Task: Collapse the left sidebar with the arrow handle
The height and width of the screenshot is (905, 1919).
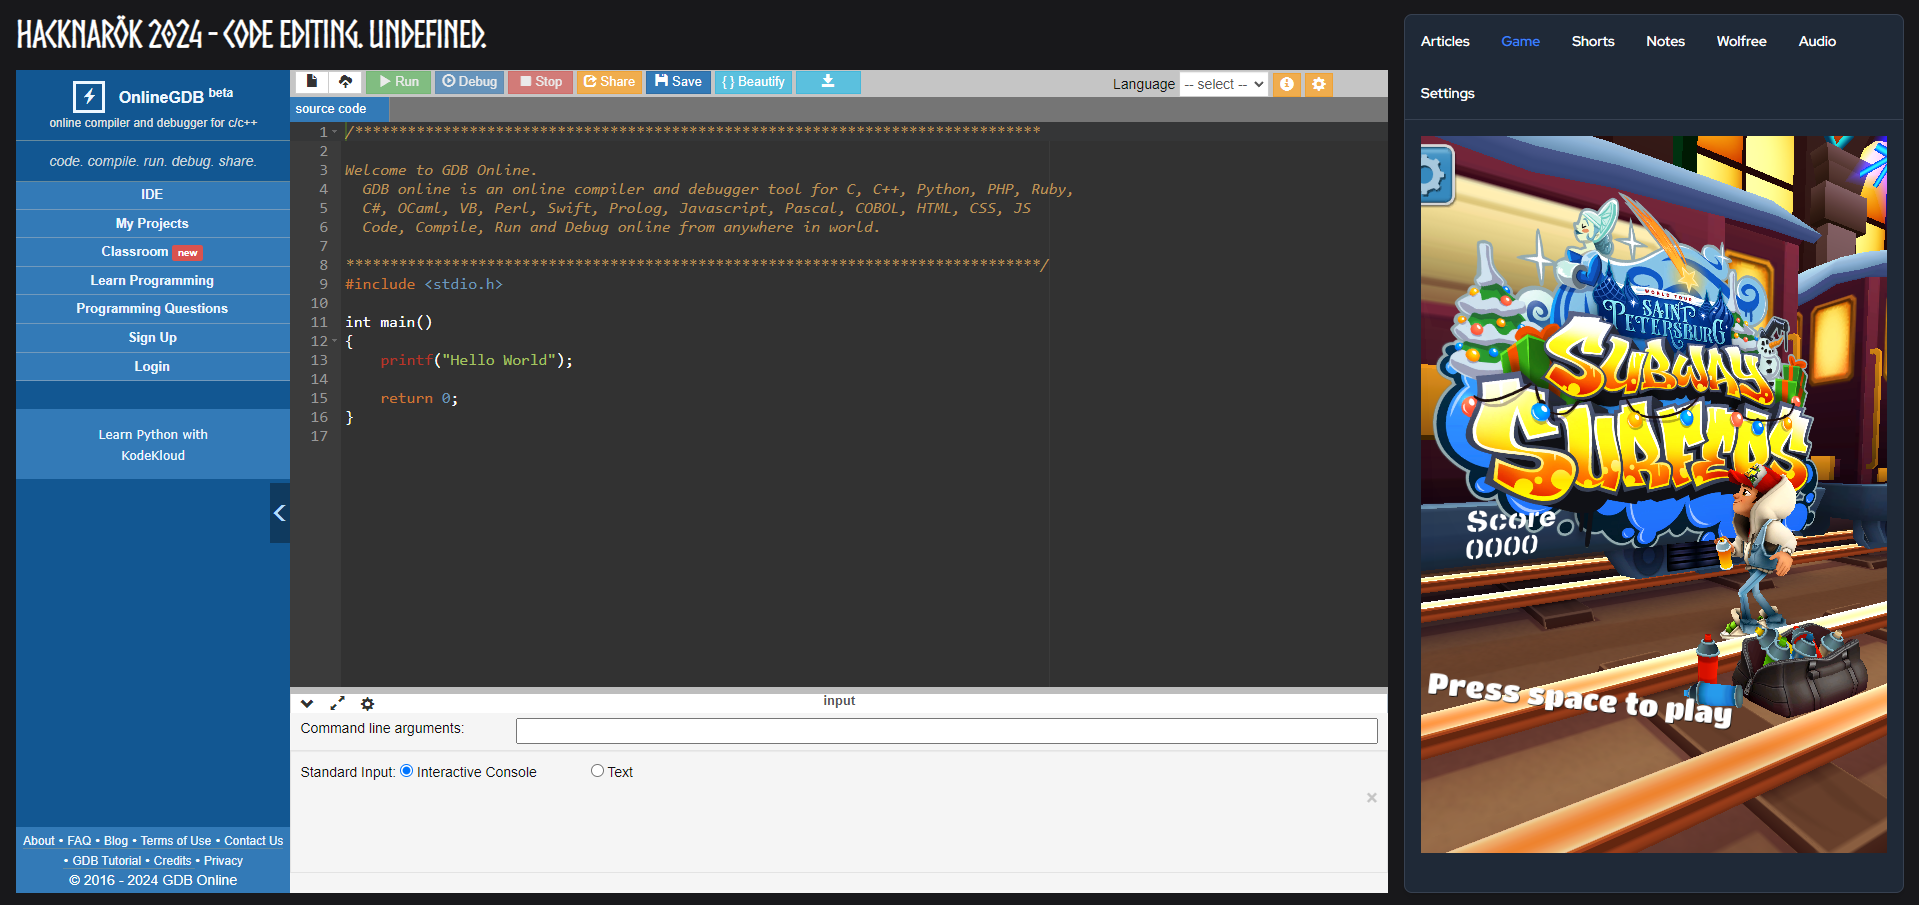Action: coord(280,513)
